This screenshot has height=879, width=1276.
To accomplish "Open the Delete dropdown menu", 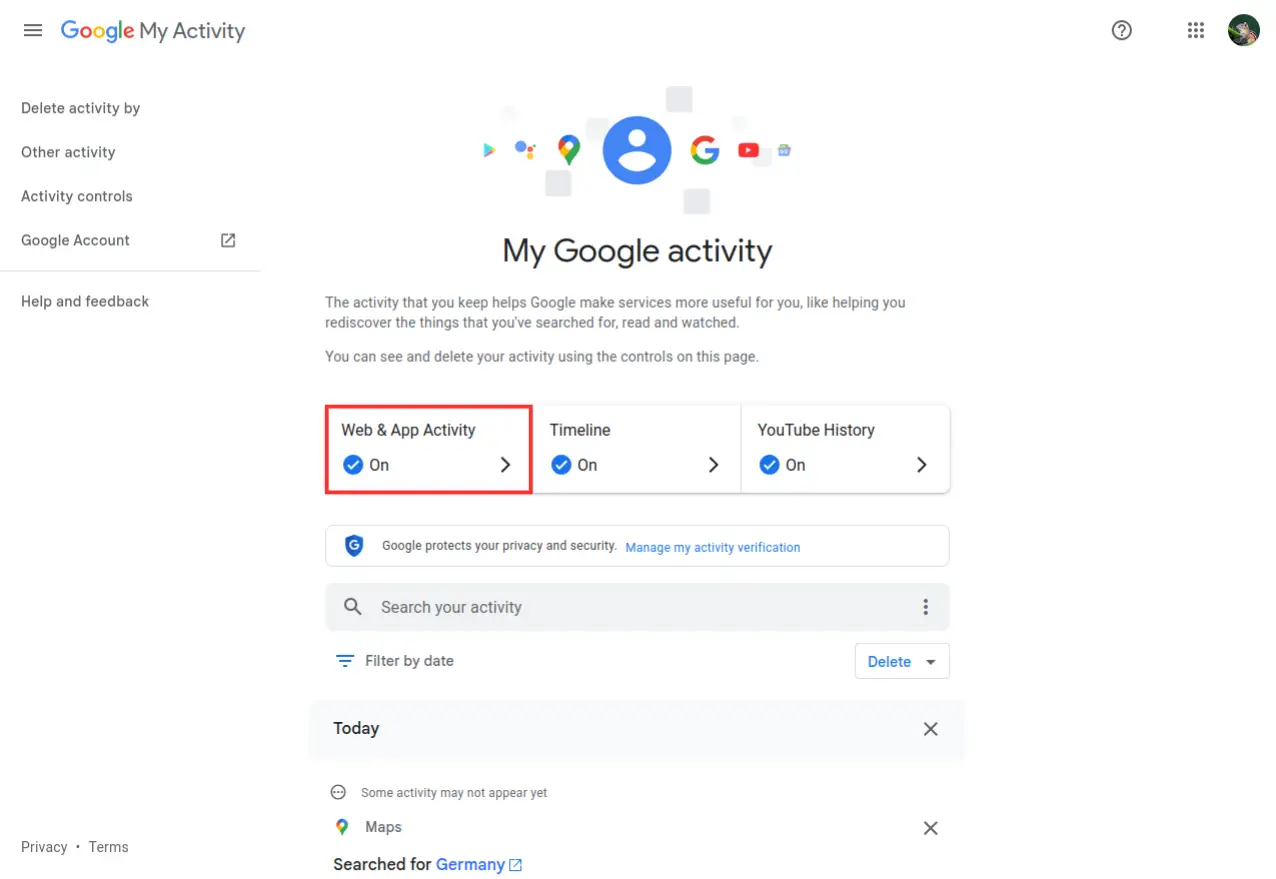I will (902, 661).
